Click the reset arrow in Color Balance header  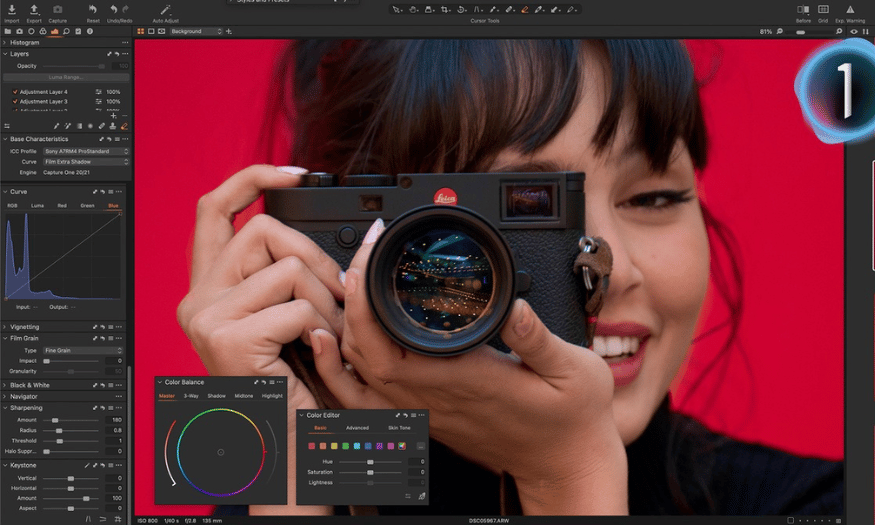(264, 382)
